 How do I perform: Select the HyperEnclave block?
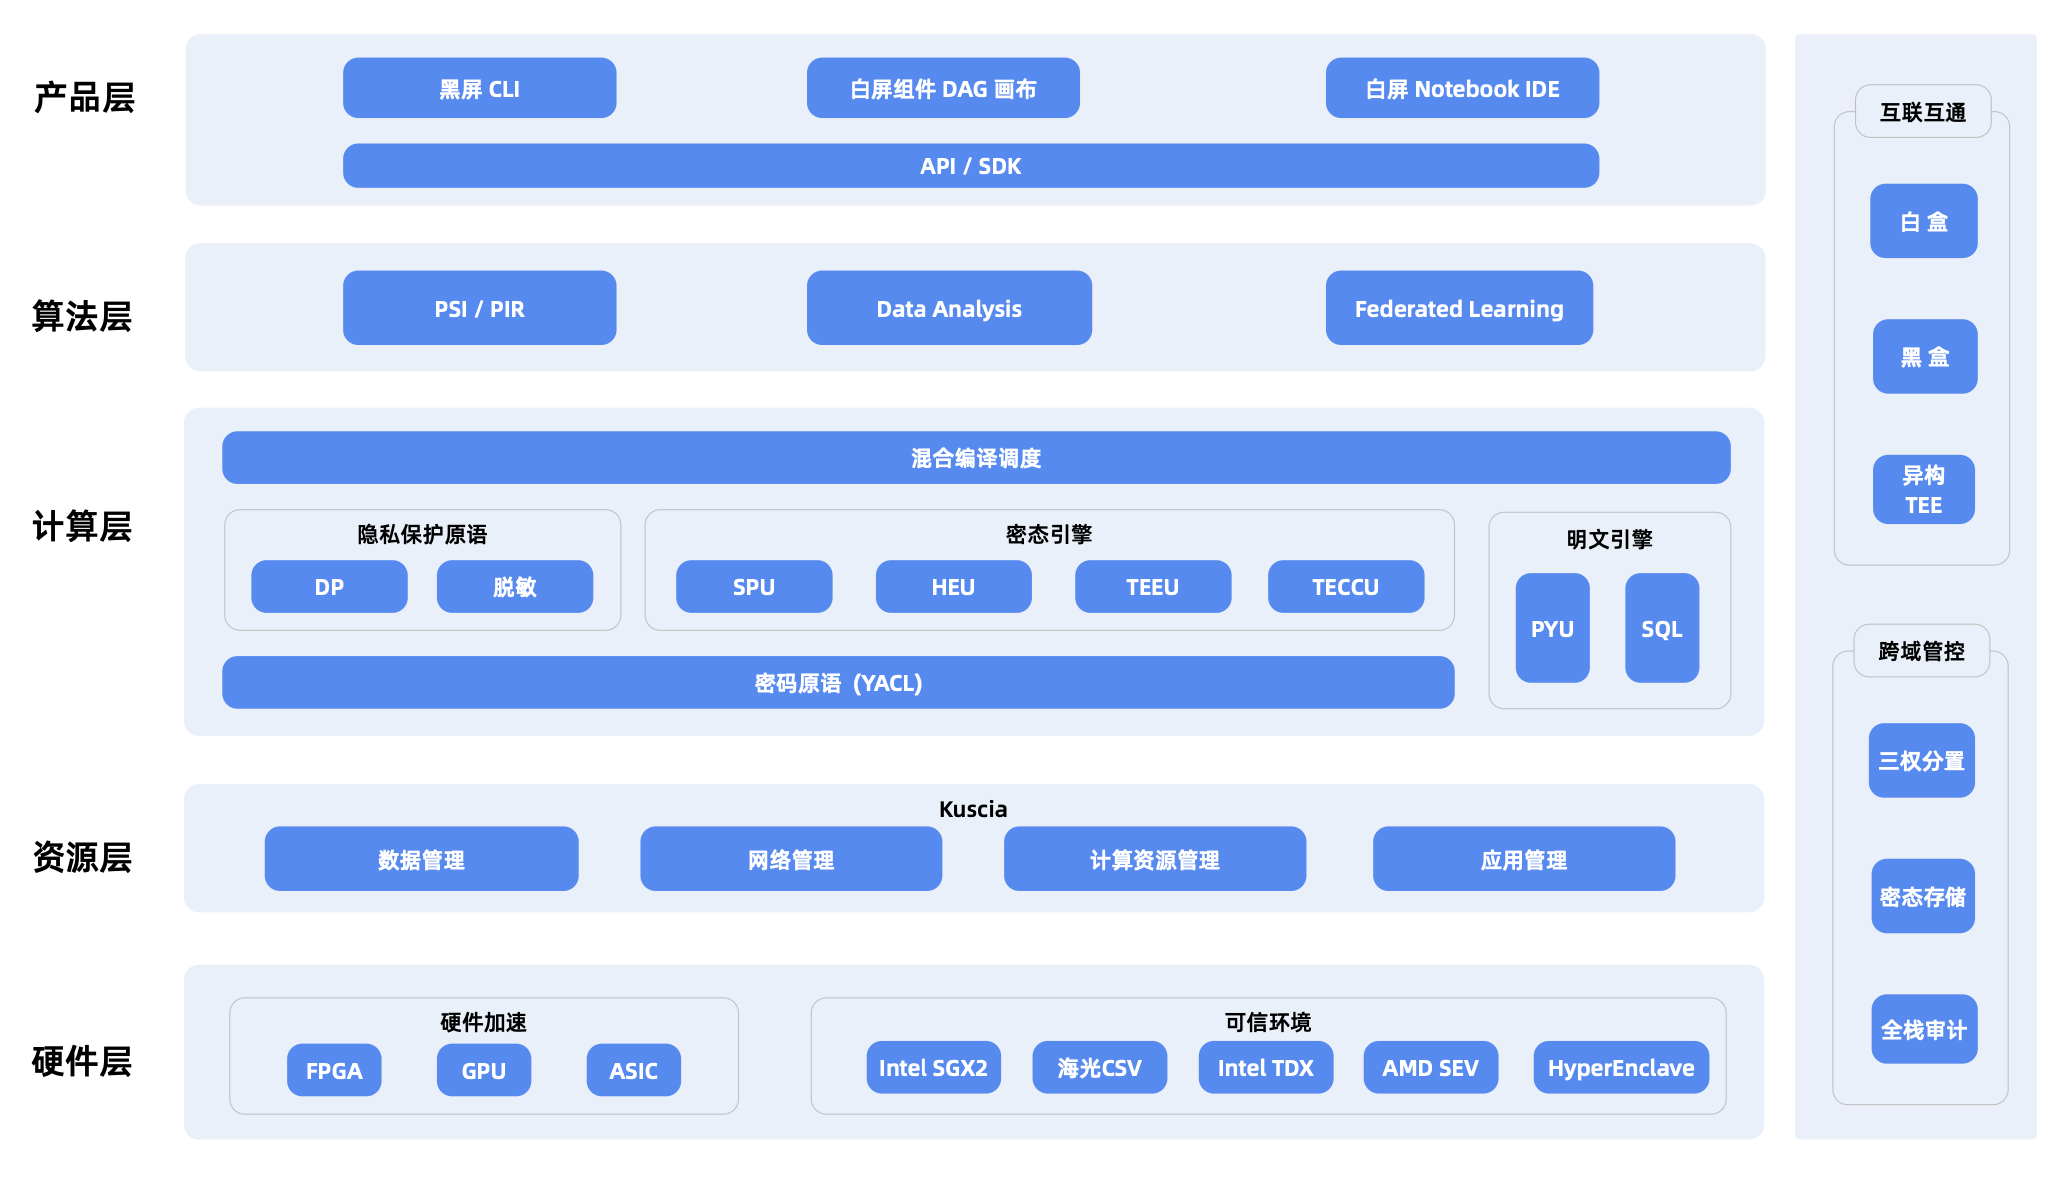1620,1068
